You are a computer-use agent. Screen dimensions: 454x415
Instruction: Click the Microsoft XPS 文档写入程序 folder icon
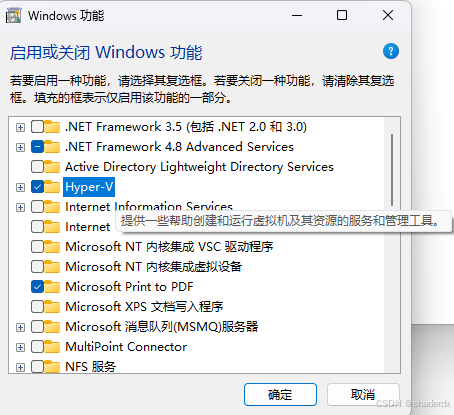click(52, 307)
